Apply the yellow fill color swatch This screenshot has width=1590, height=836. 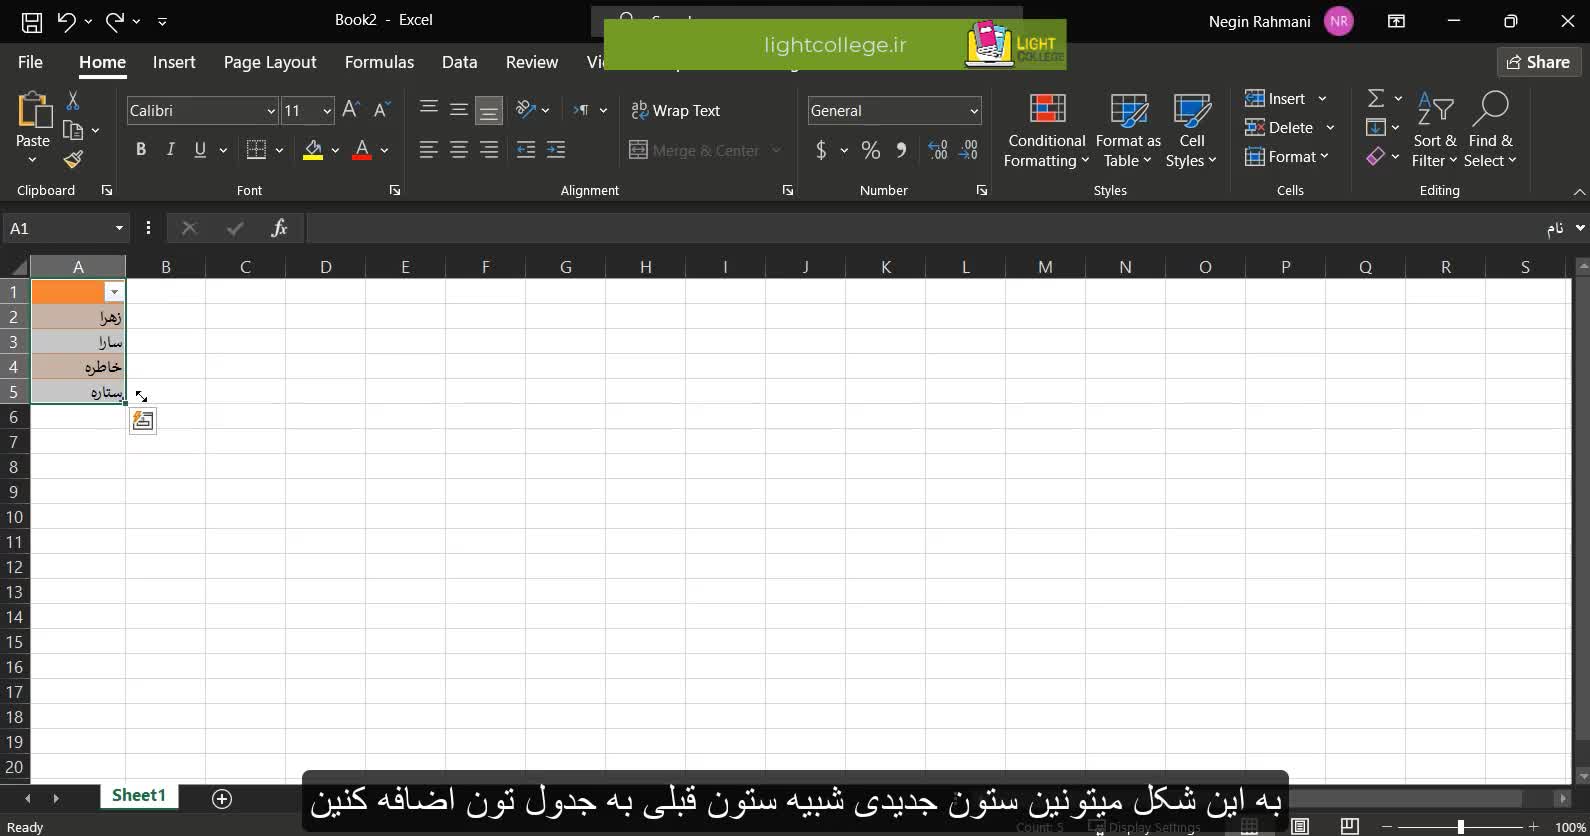(x=313, y=150)
